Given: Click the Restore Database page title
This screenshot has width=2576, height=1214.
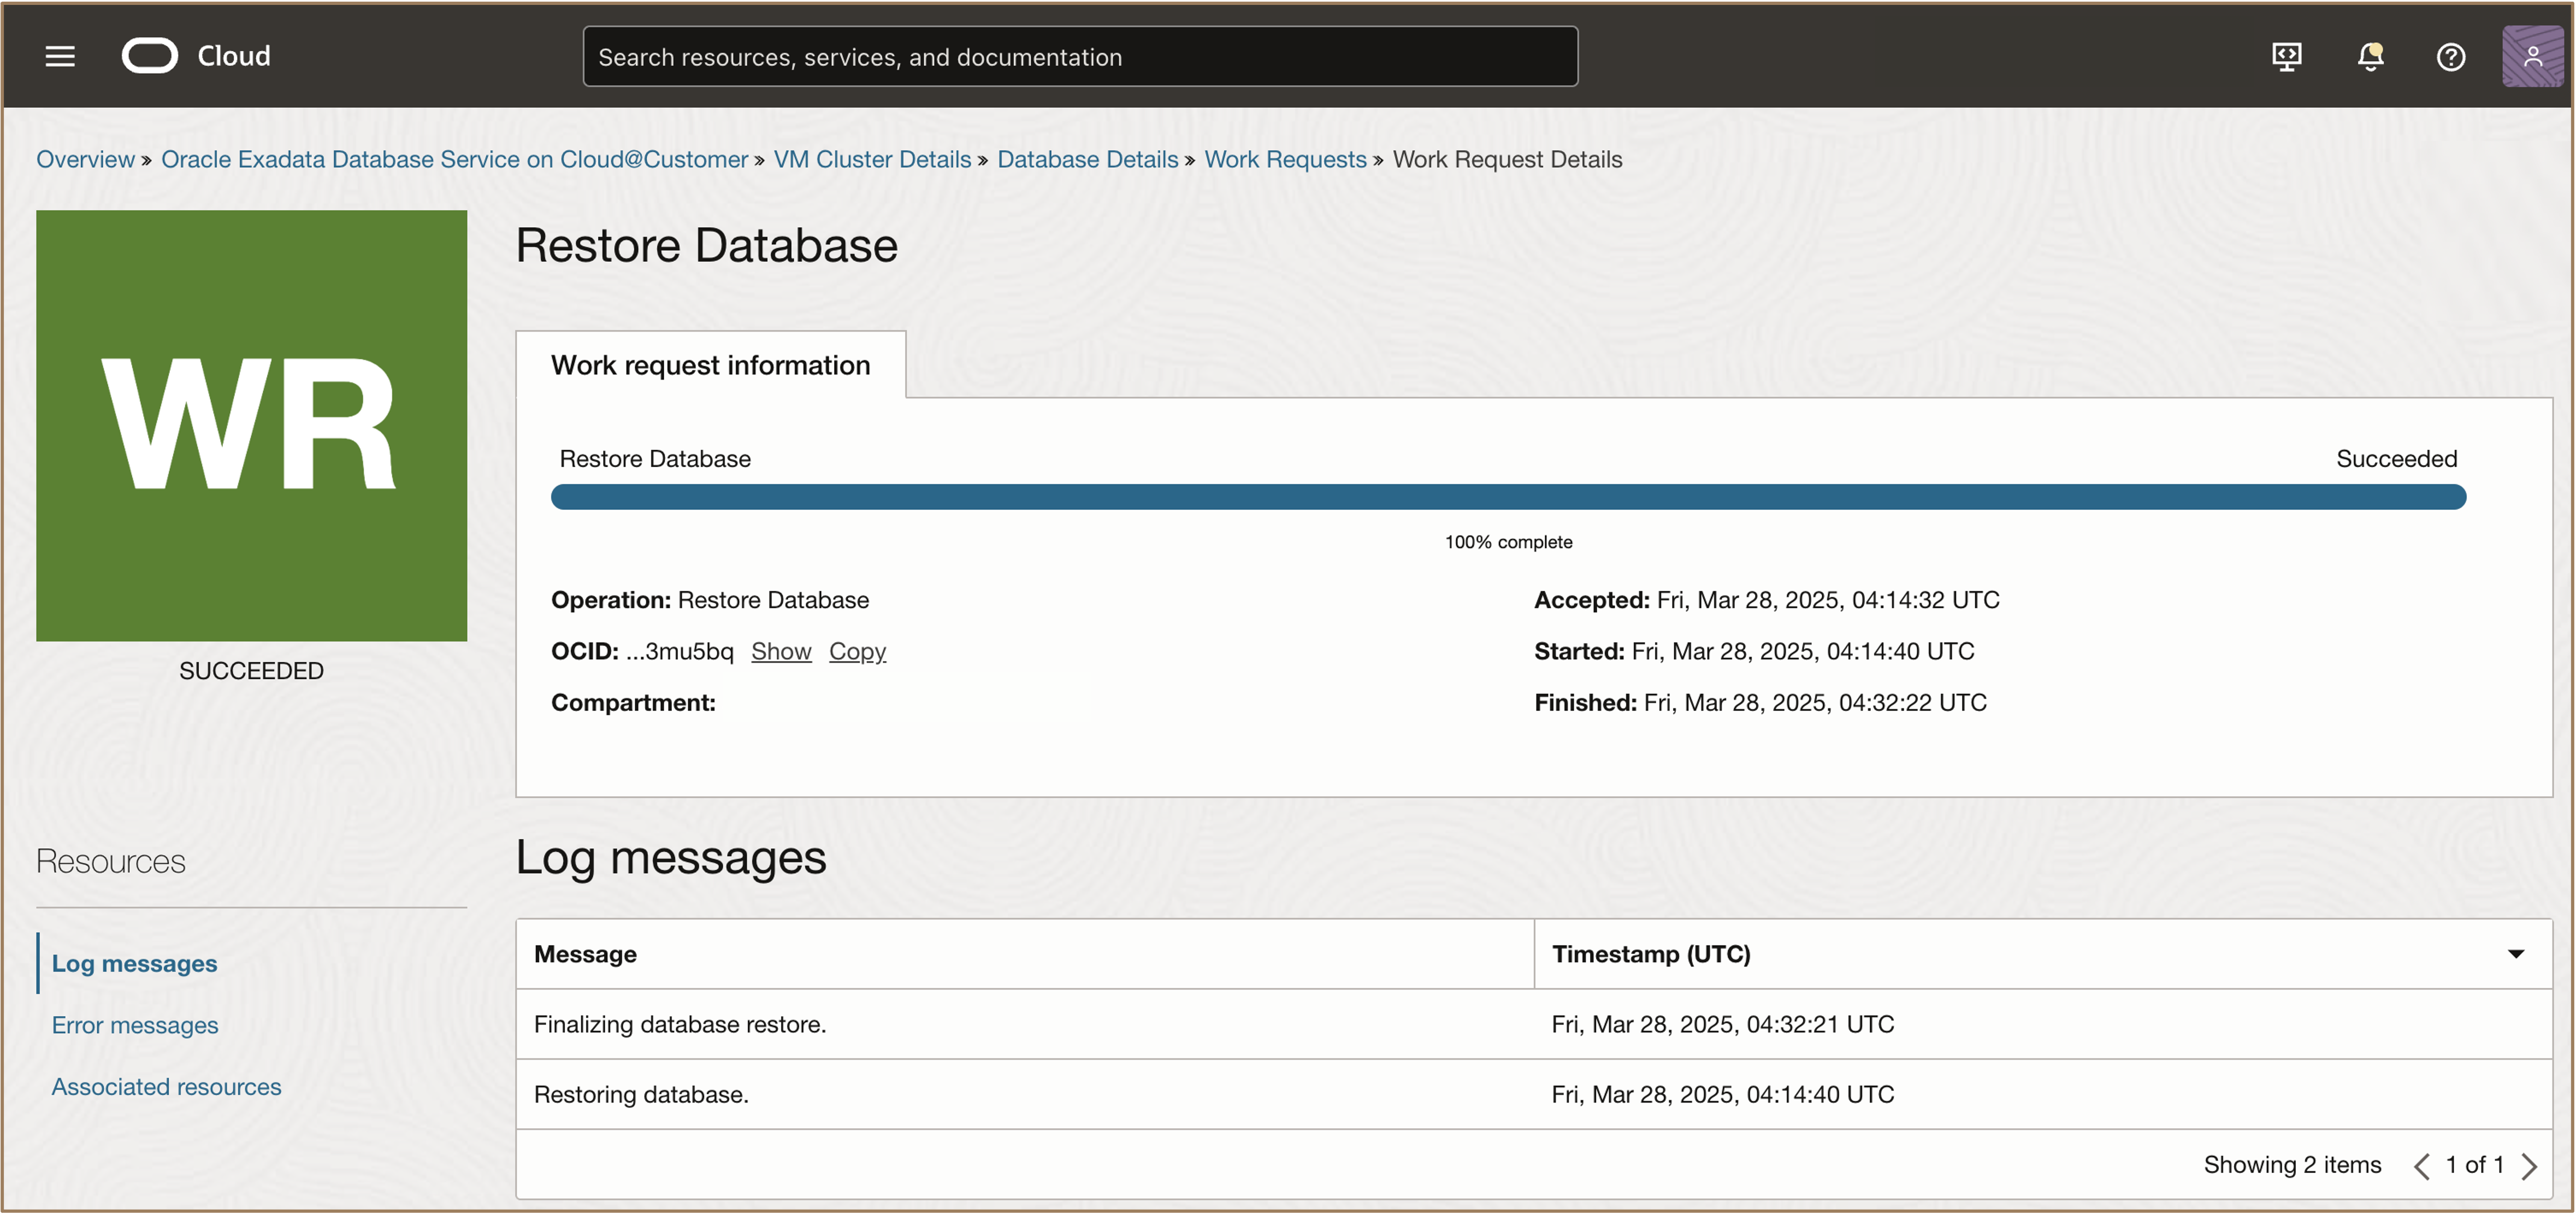Looking at the screenshot, I should (707, 246).
